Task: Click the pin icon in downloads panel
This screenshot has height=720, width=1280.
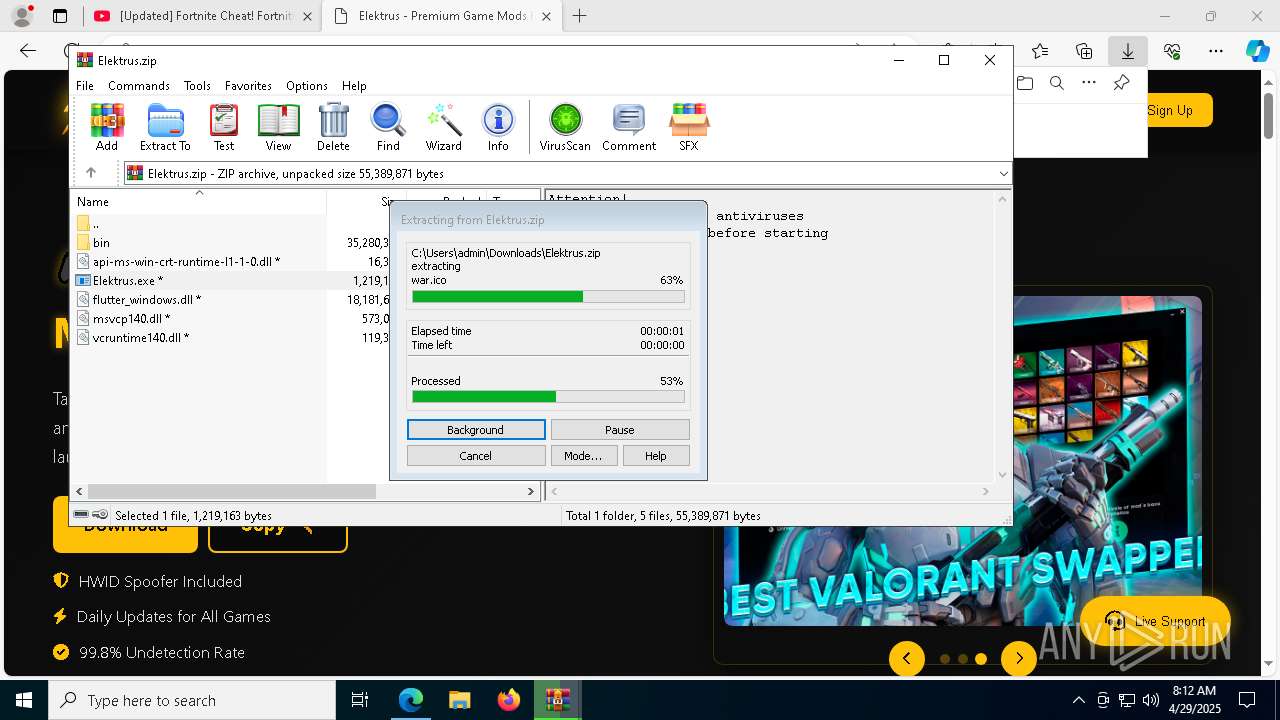Action: point(1122,83)
